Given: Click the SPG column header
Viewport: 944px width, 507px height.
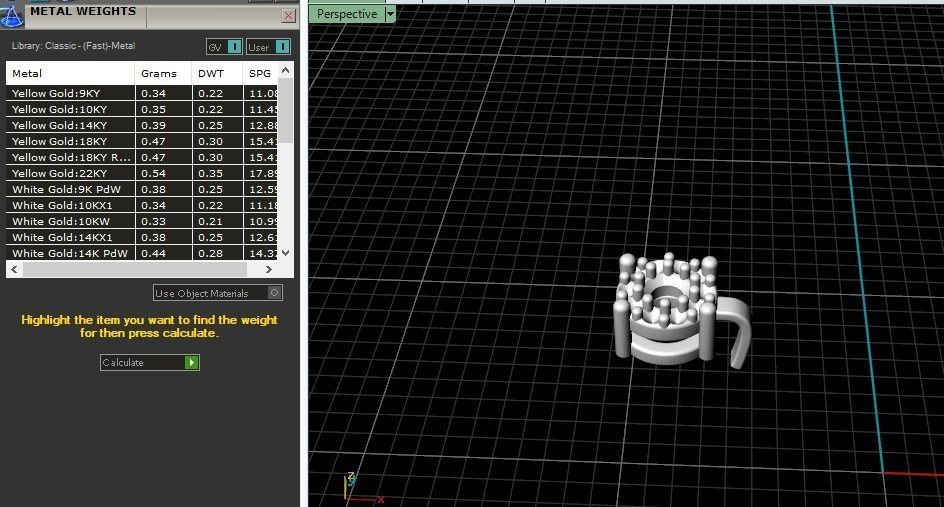Looking at the screenshot, I should coord(261,73).
